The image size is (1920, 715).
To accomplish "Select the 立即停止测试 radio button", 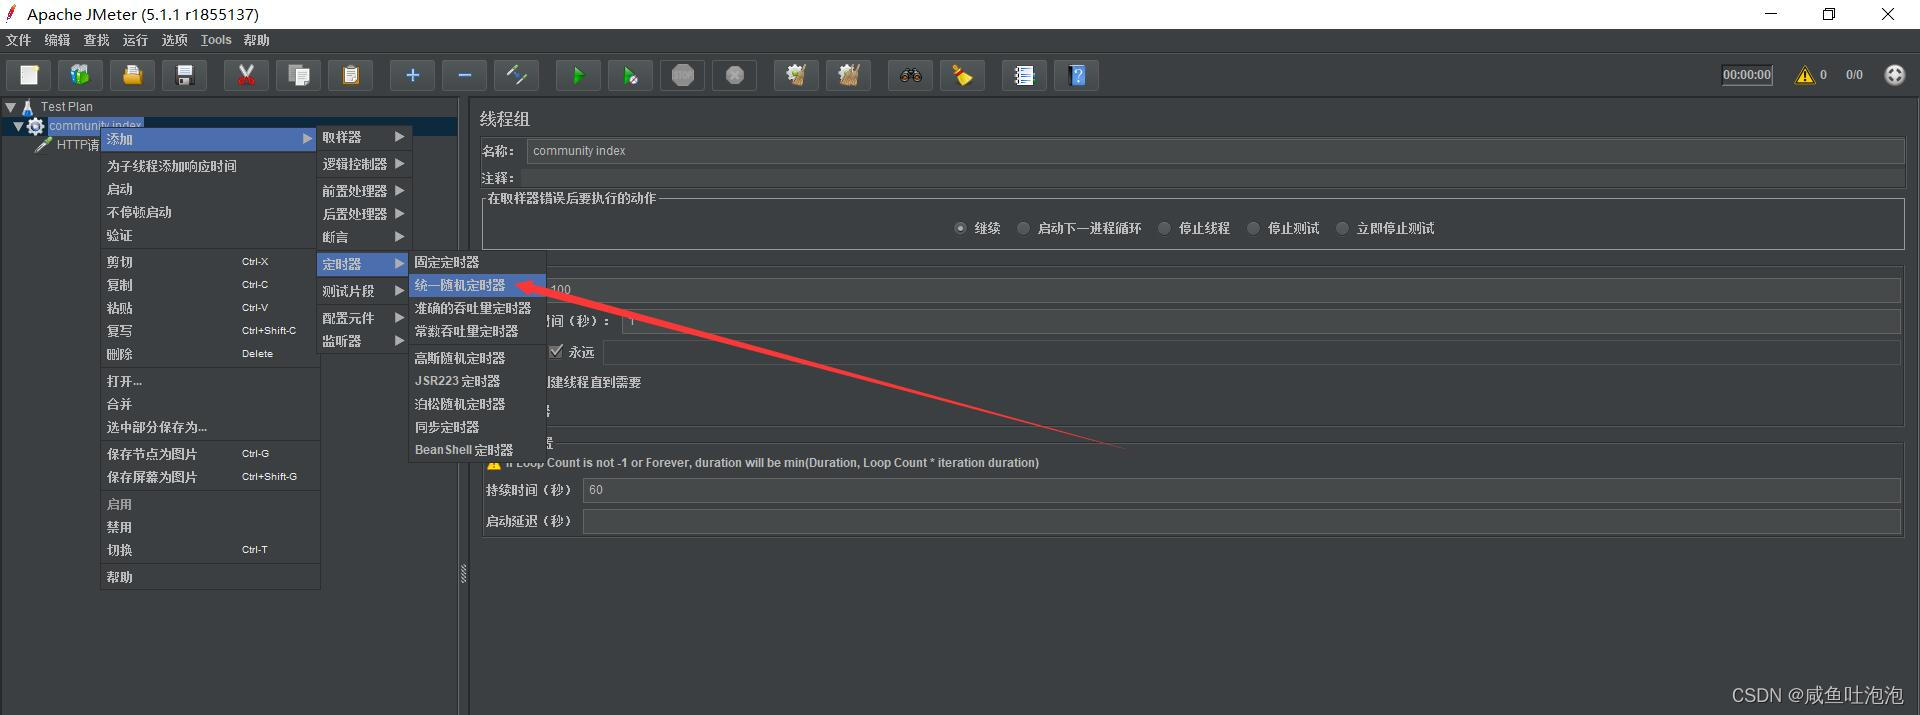I will tap(1342, 228).
